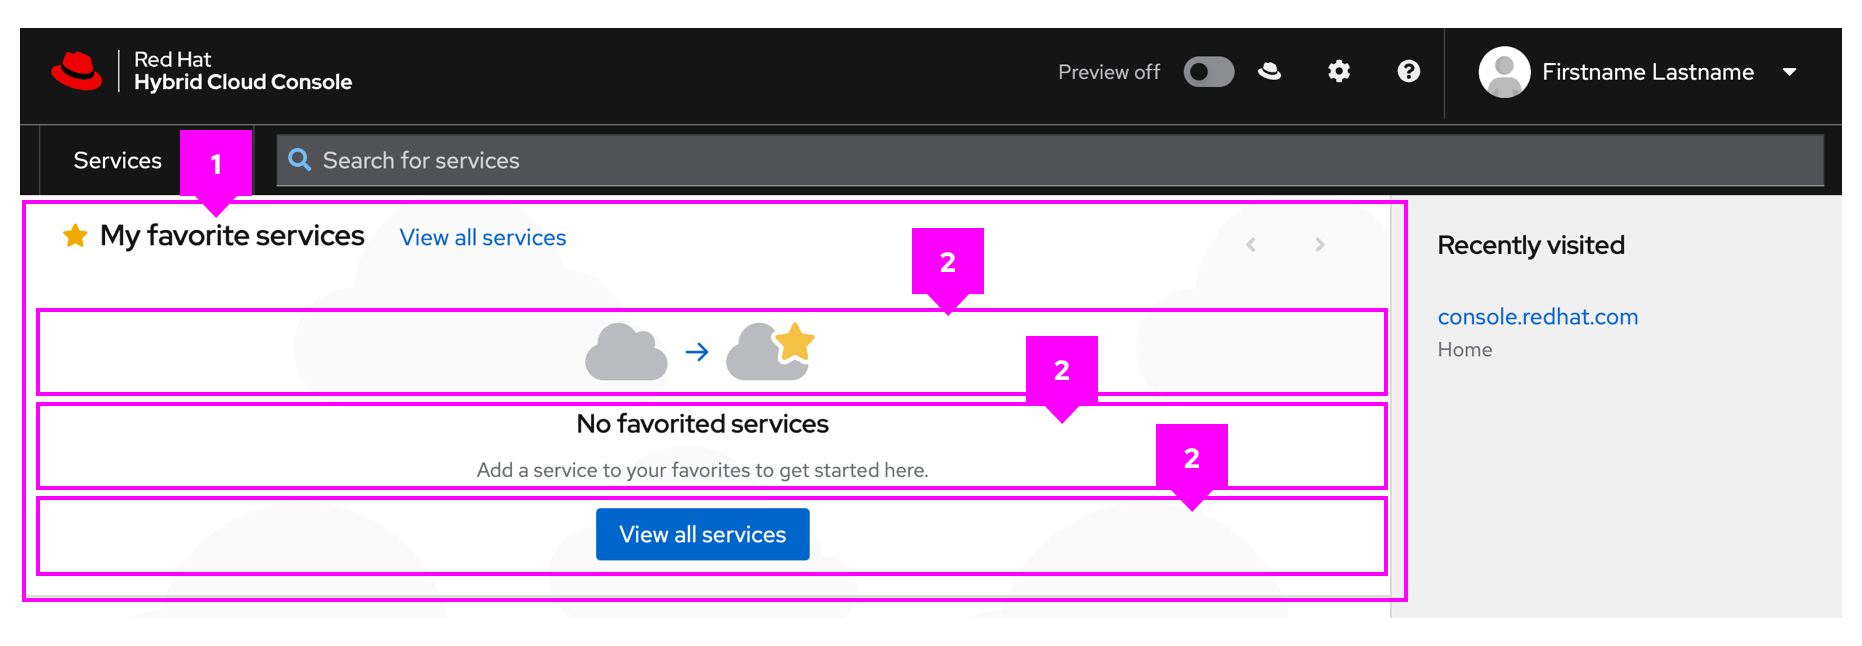Image resolution: width=1862 pixels, height=646 pixels.
Task: Click the cloud-with-star favorites illustration
Action: click(770, 348)
